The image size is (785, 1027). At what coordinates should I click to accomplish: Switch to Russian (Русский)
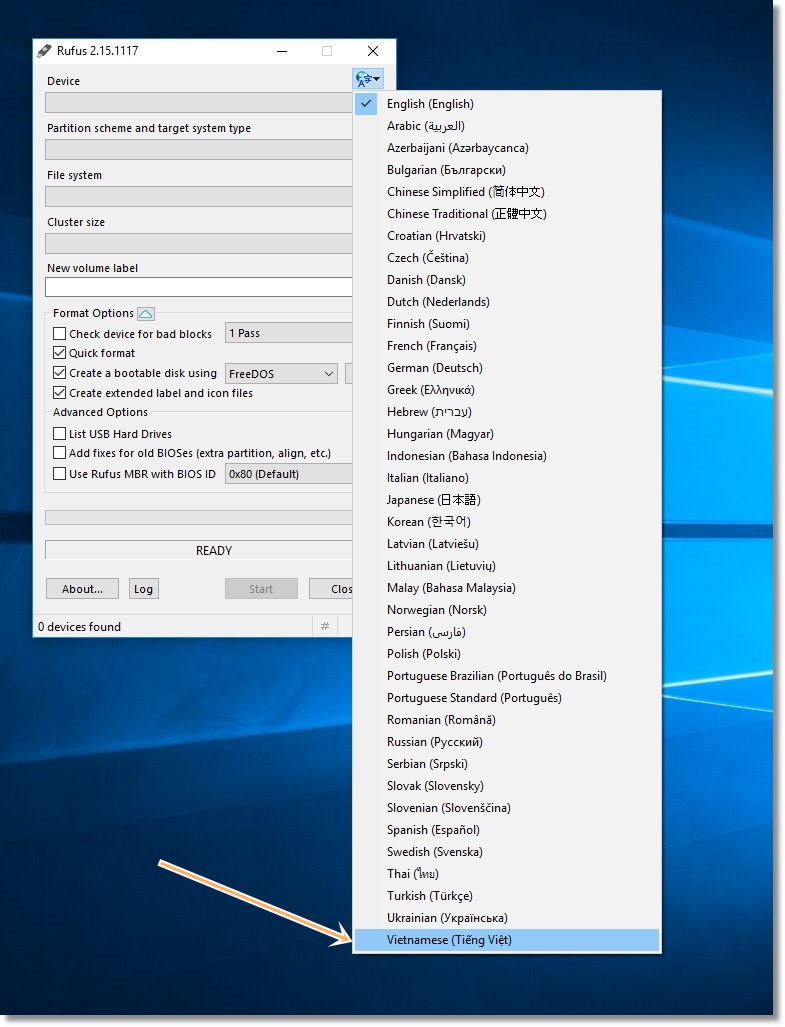pyautogui.click(x=507, y=742)
